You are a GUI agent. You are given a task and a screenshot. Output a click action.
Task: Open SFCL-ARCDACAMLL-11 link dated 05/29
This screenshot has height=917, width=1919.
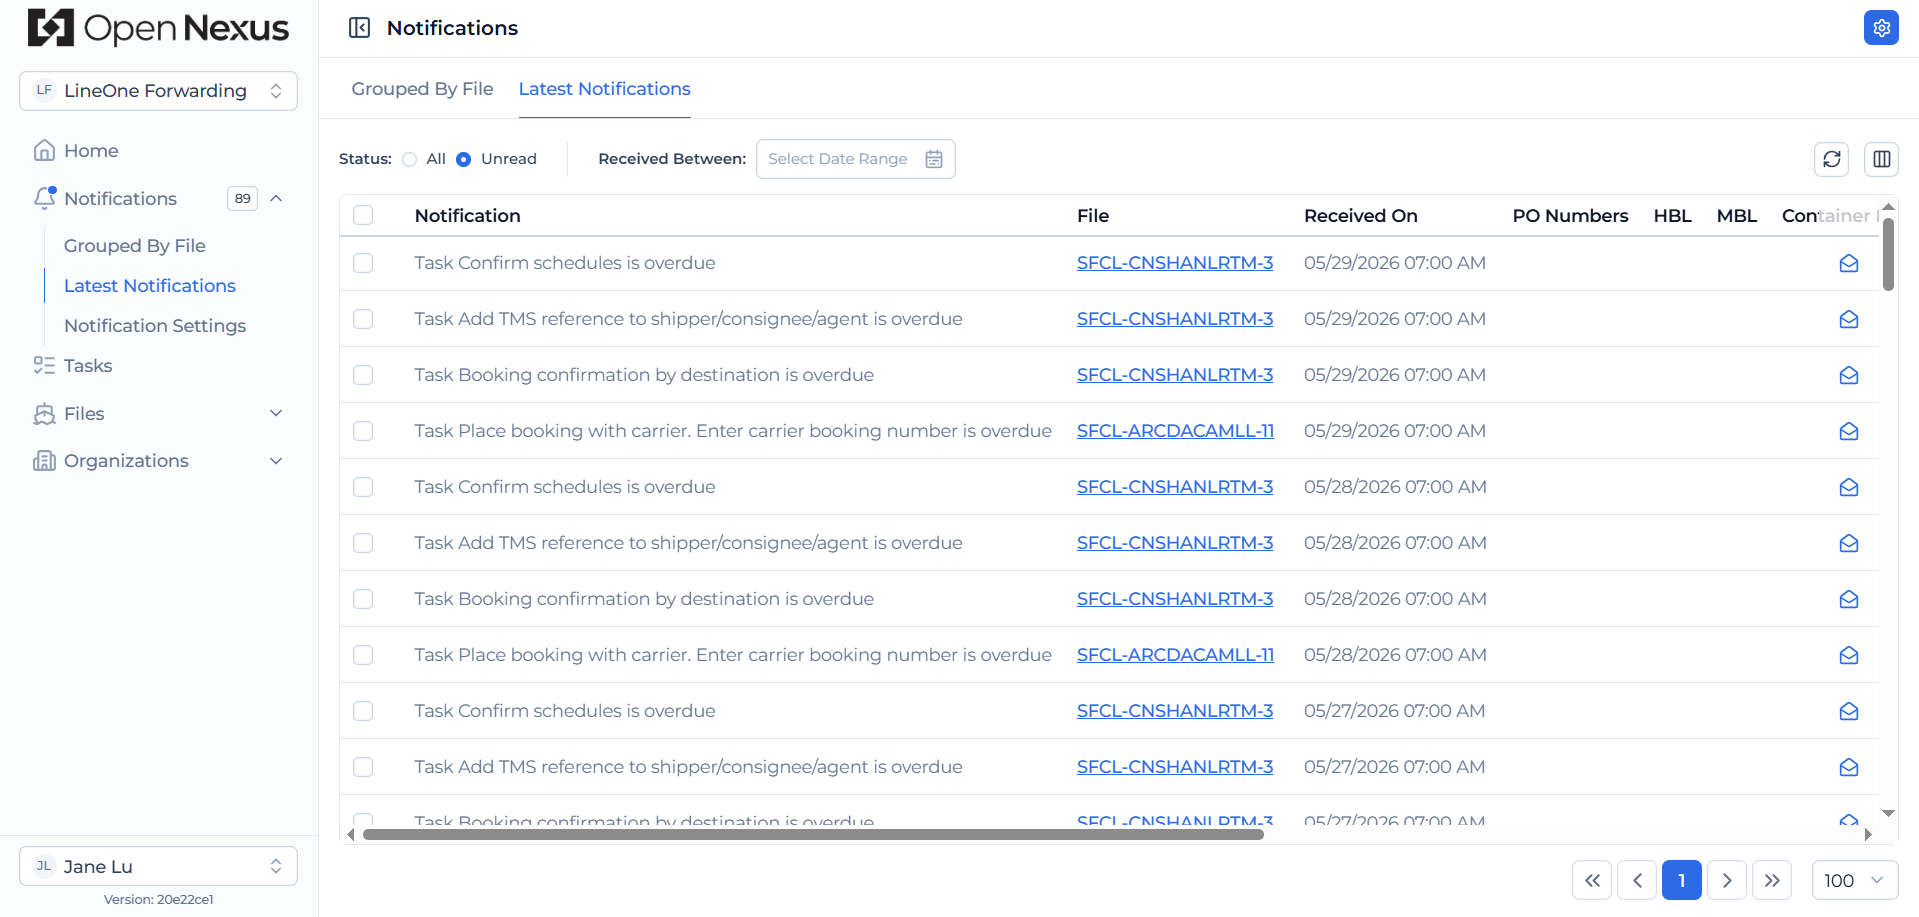1175,431
